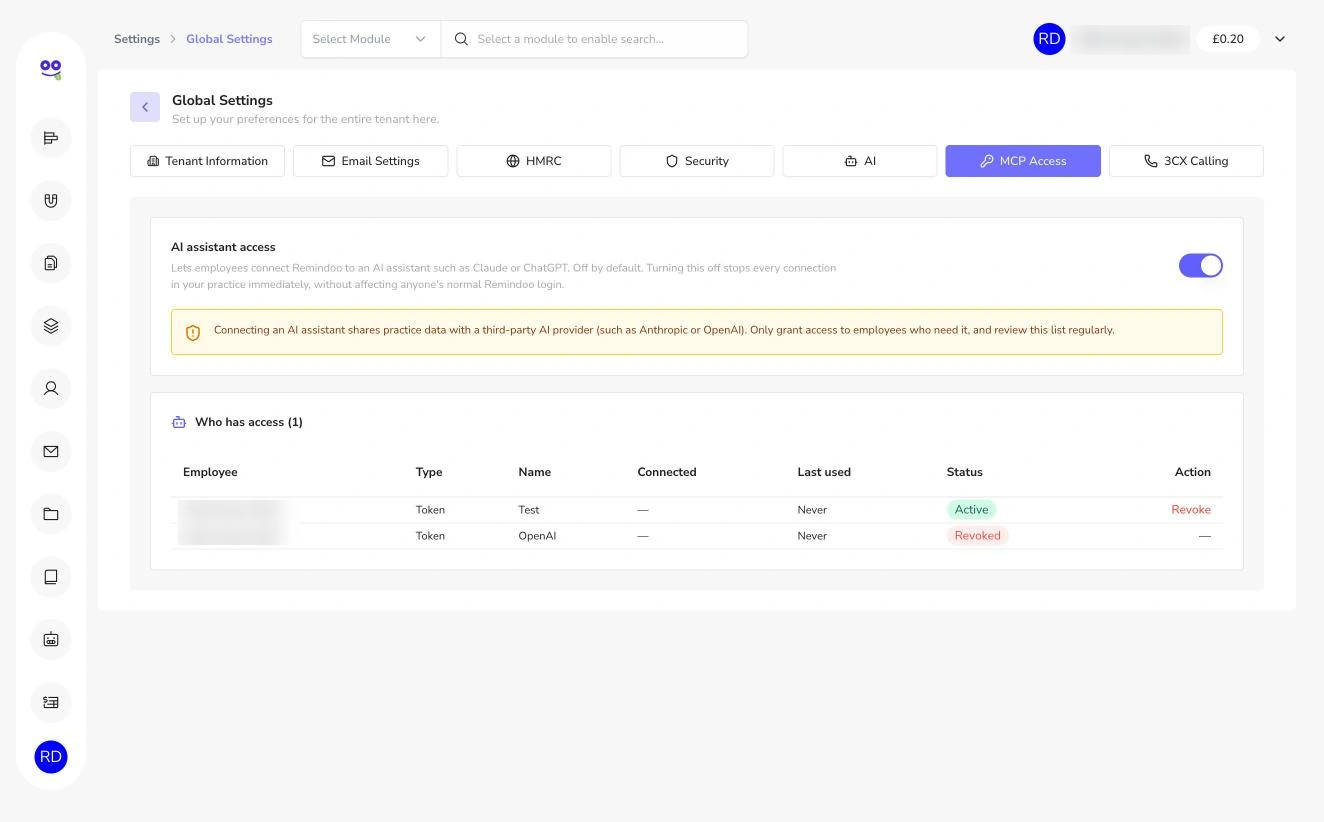The image size is (1324, 822).
Task: Open the magnet icon in the sidebar
Action: (x=51, y=200)
